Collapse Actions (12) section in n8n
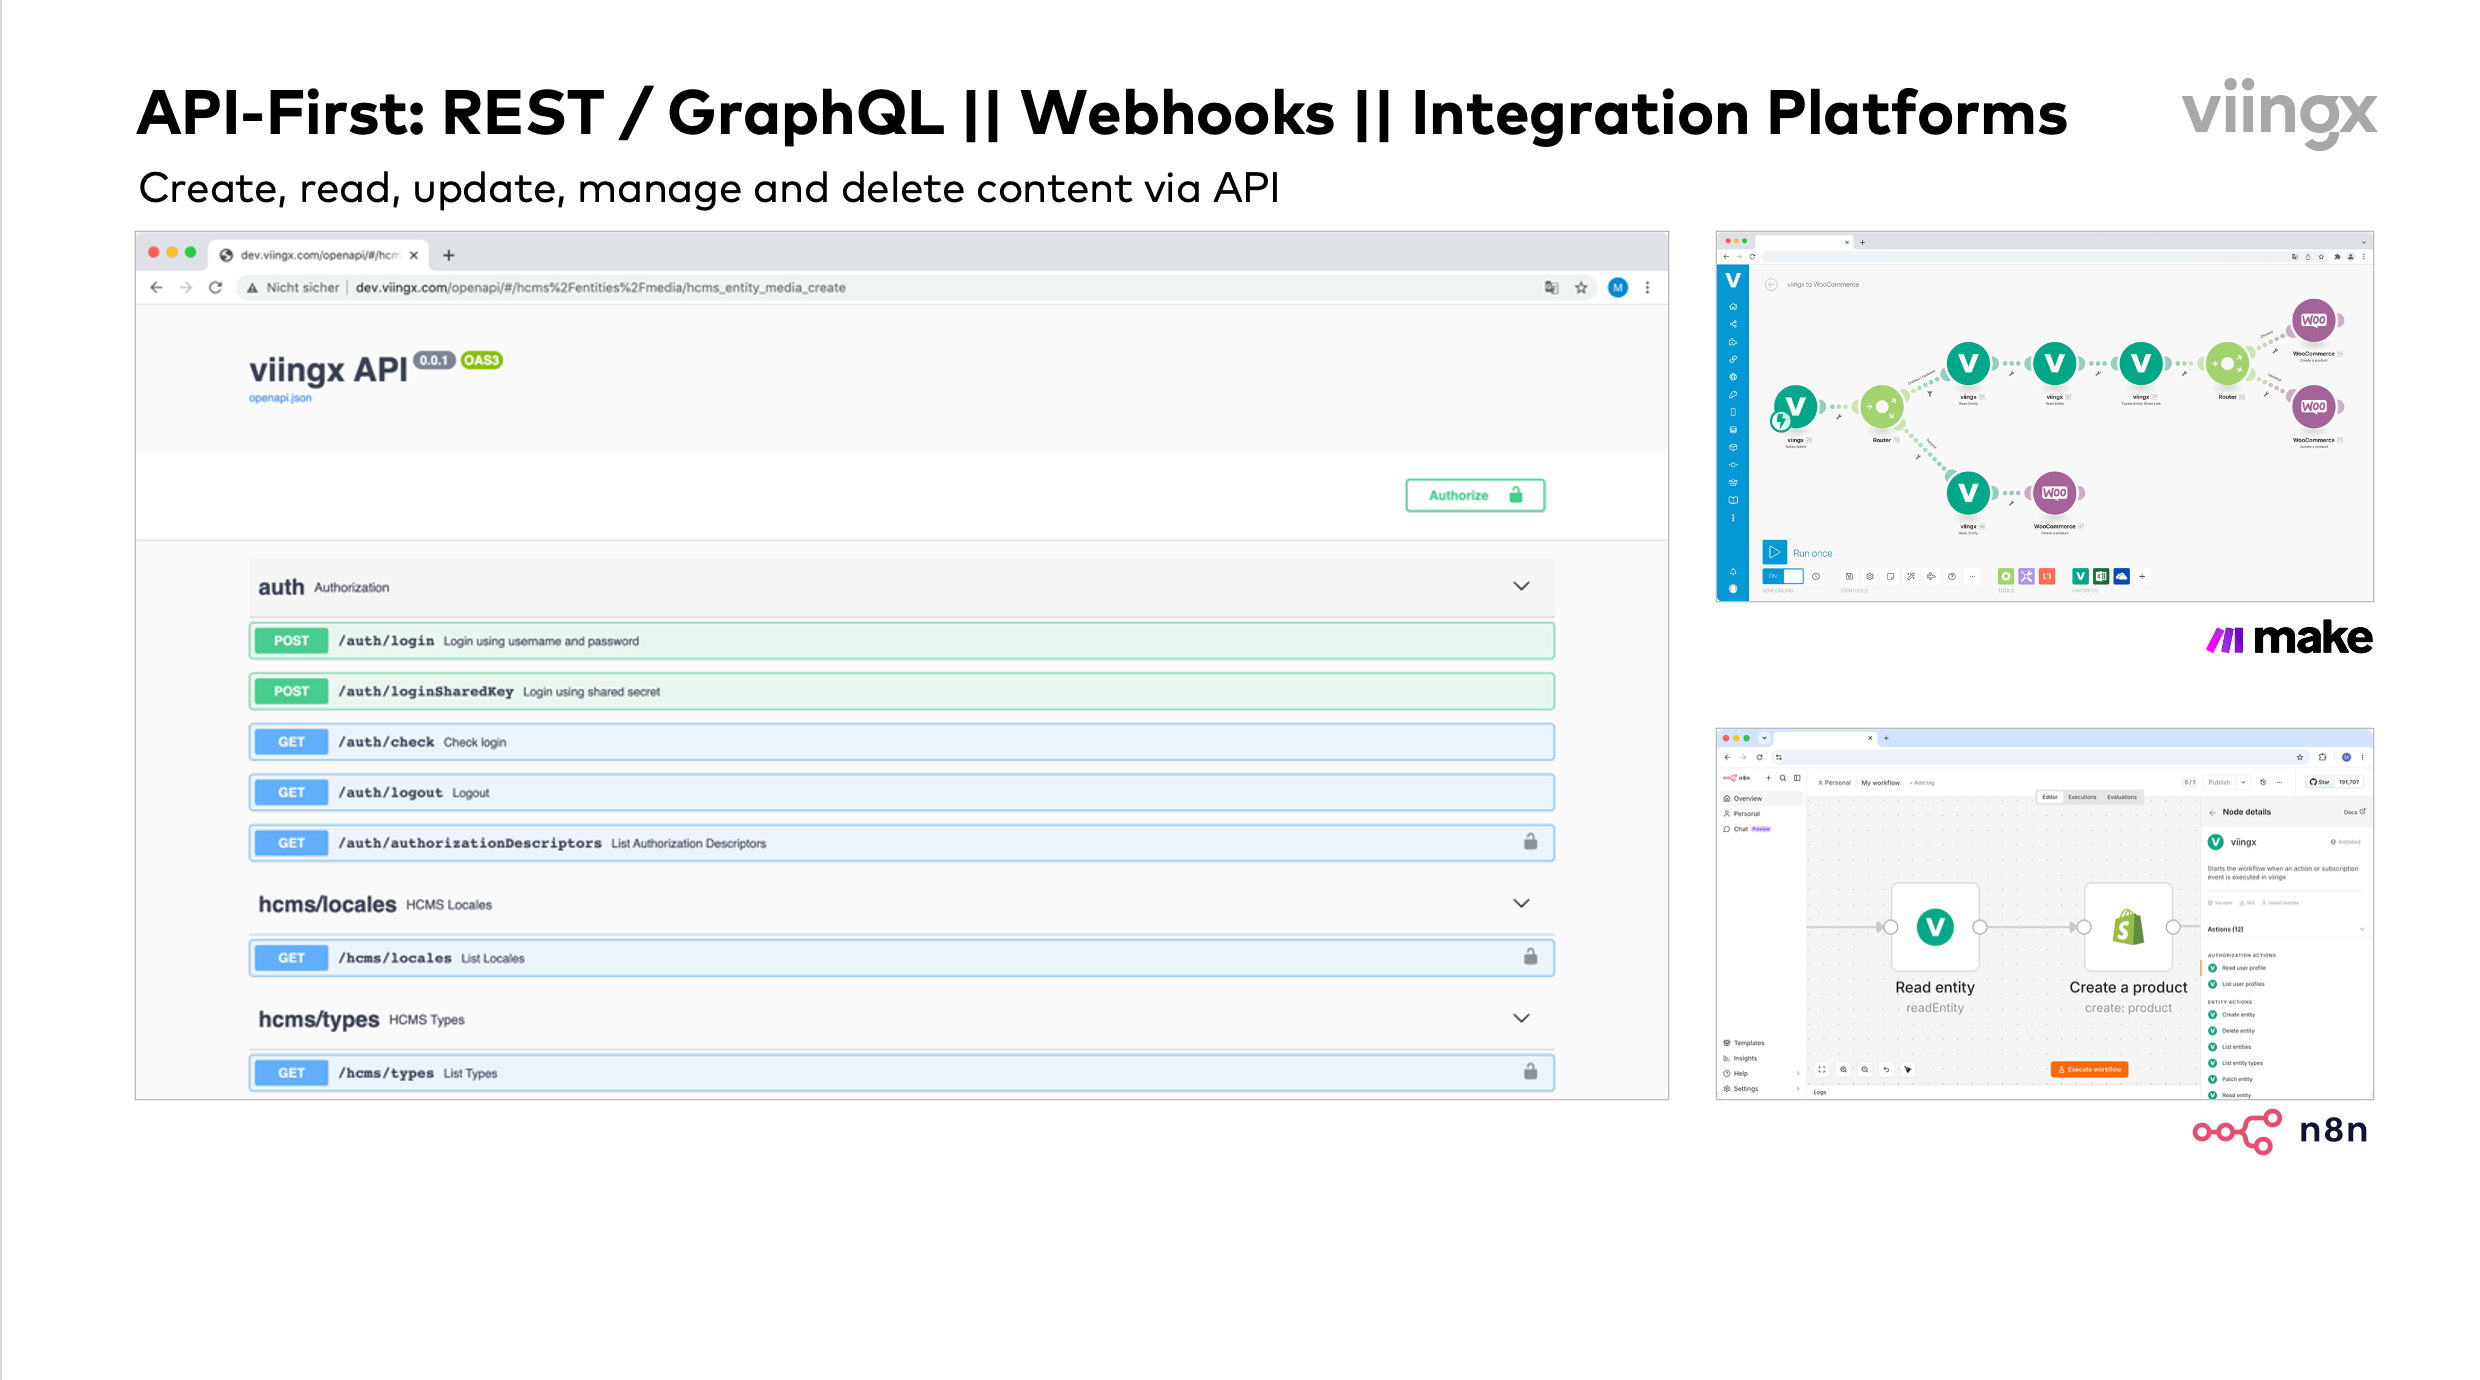The height and width of the screenshot is (1380, 2480). [x=2362, y=929]
